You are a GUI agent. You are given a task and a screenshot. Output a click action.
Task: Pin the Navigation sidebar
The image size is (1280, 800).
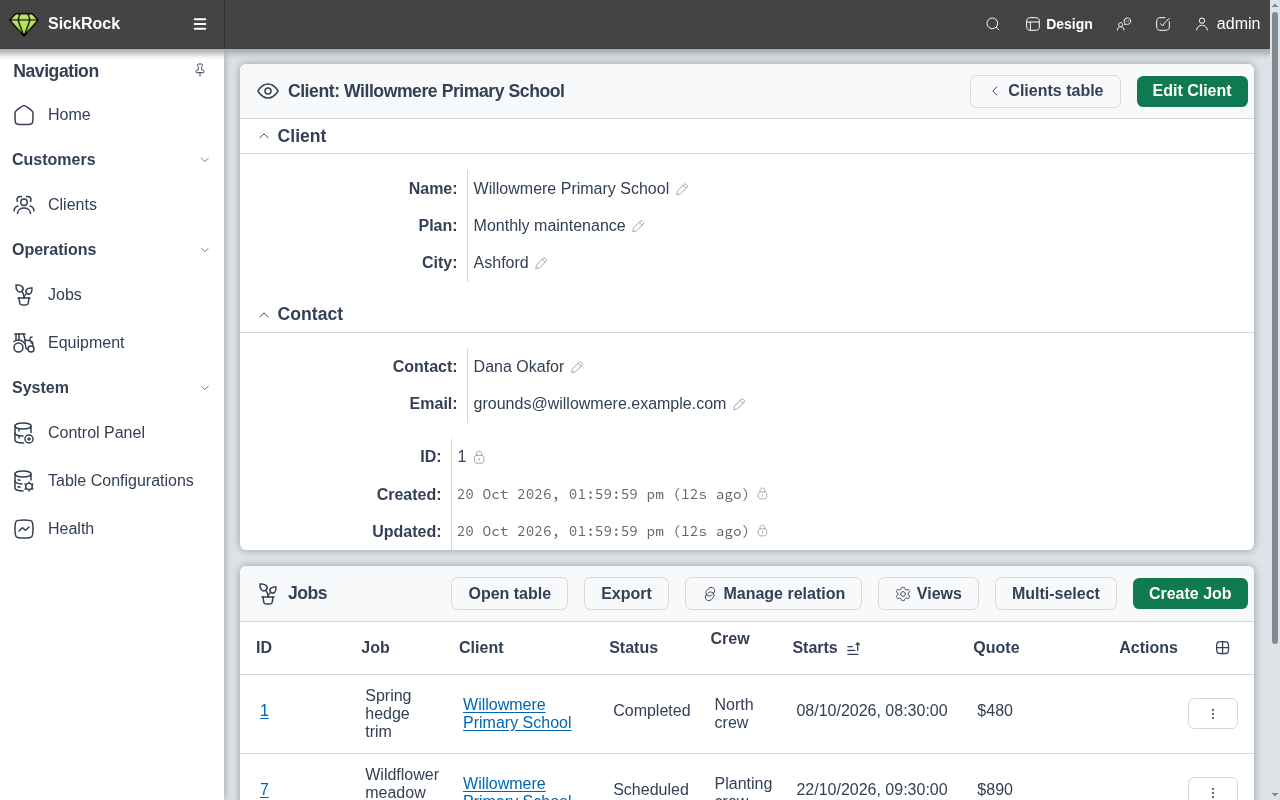click(x=200, y=70)
